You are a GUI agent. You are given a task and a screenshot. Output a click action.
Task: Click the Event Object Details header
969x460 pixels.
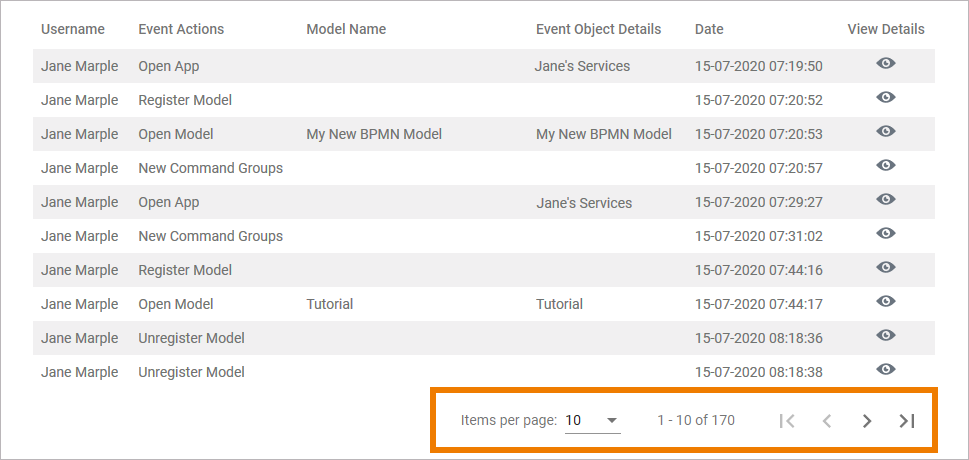tap(598, 29)
